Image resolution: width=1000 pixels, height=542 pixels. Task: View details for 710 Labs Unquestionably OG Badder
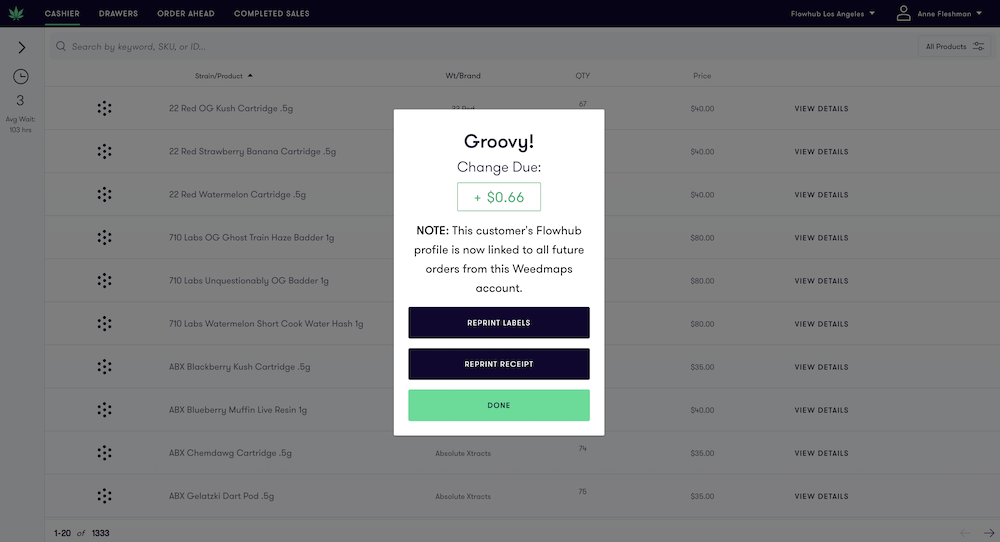[x=821, y=281]
